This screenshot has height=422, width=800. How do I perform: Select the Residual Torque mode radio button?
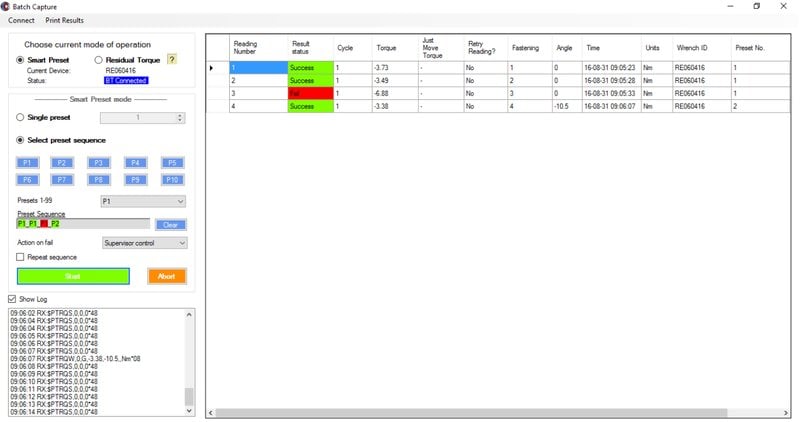tap(98, 60)
